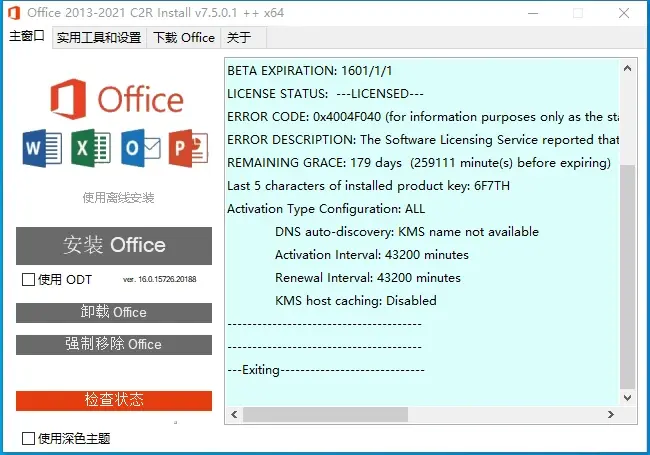The height and width of the screenshot is (455, 650).
Task: Open the 实用工具和设置 tab
Action: pyautogui.click(x=99, y=38)
